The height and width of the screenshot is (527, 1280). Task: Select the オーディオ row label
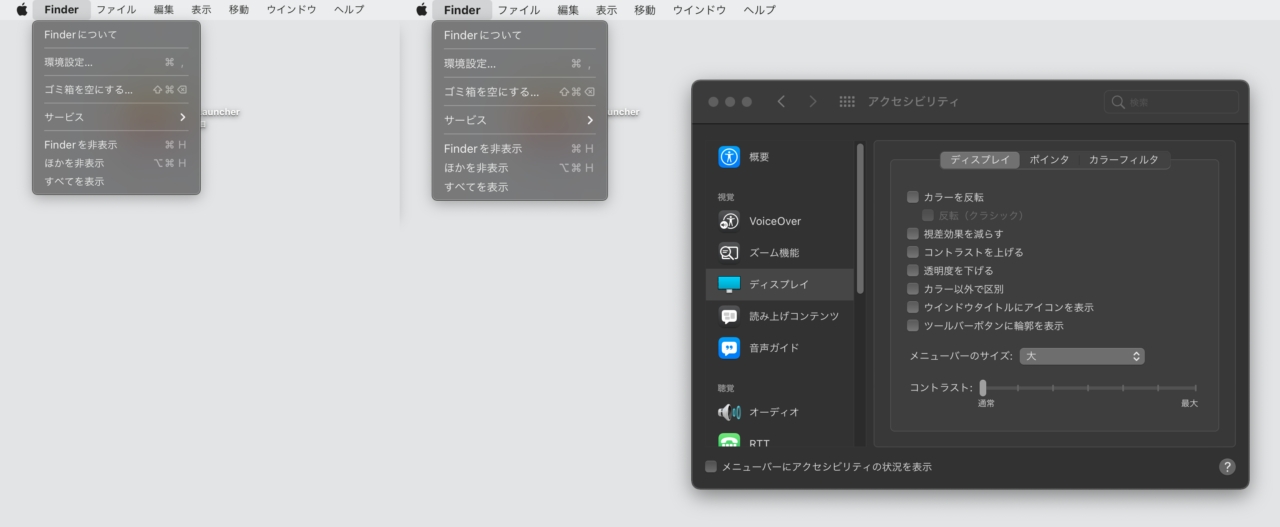[x=774, y=412]
